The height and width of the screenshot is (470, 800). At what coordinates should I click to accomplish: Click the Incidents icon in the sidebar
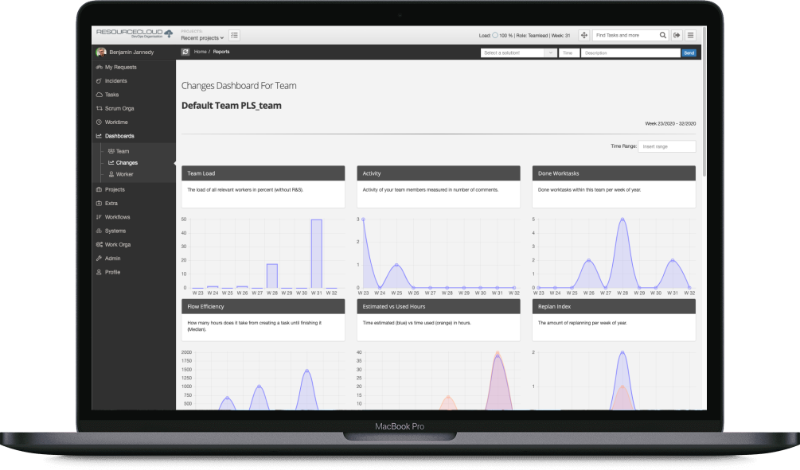pos(99,81)
